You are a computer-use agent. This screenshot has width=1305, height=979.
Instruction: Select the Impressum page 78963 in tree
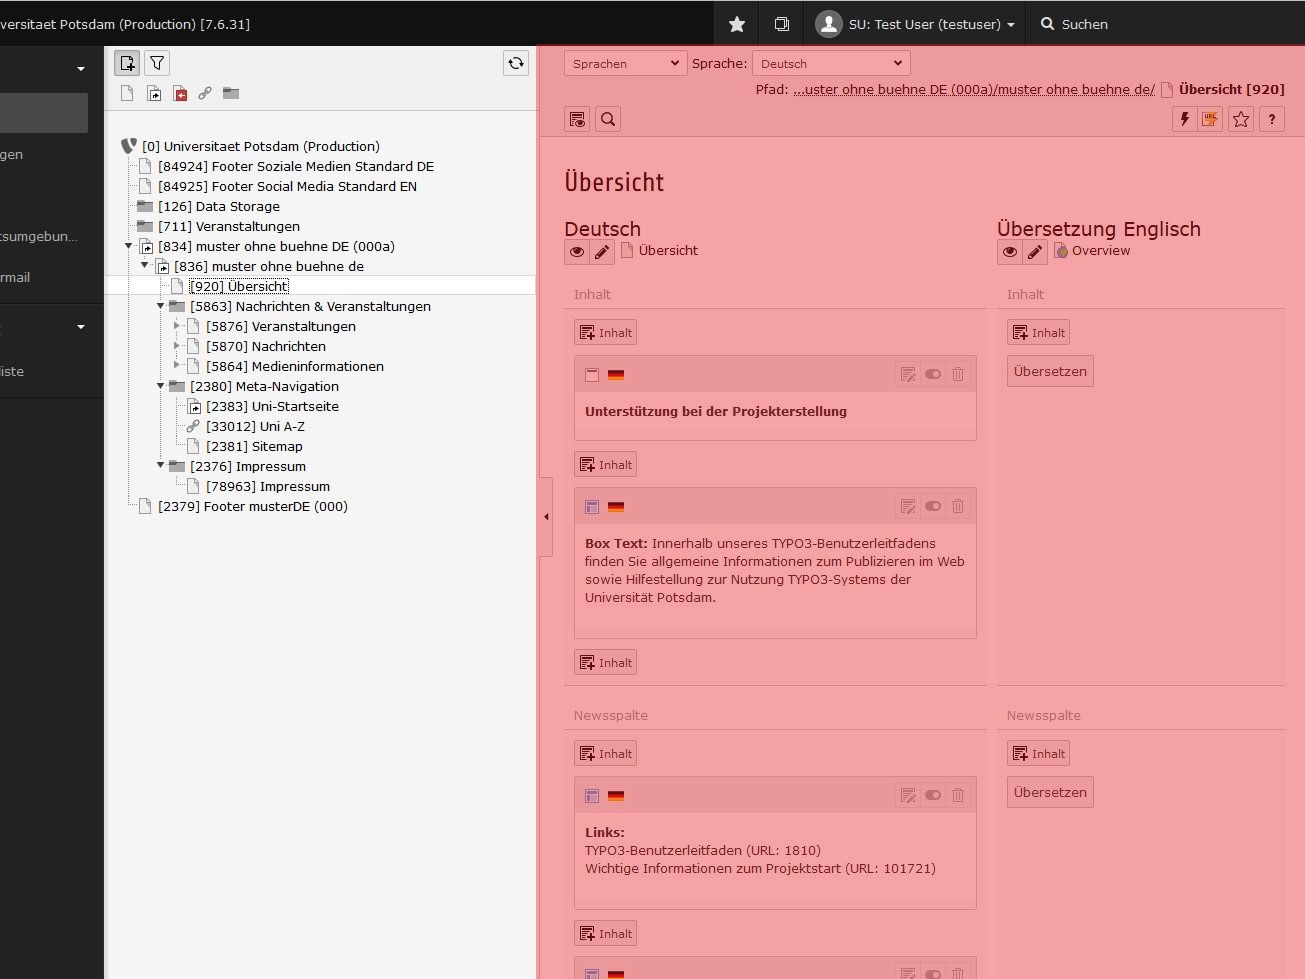(x=267, y=487)
